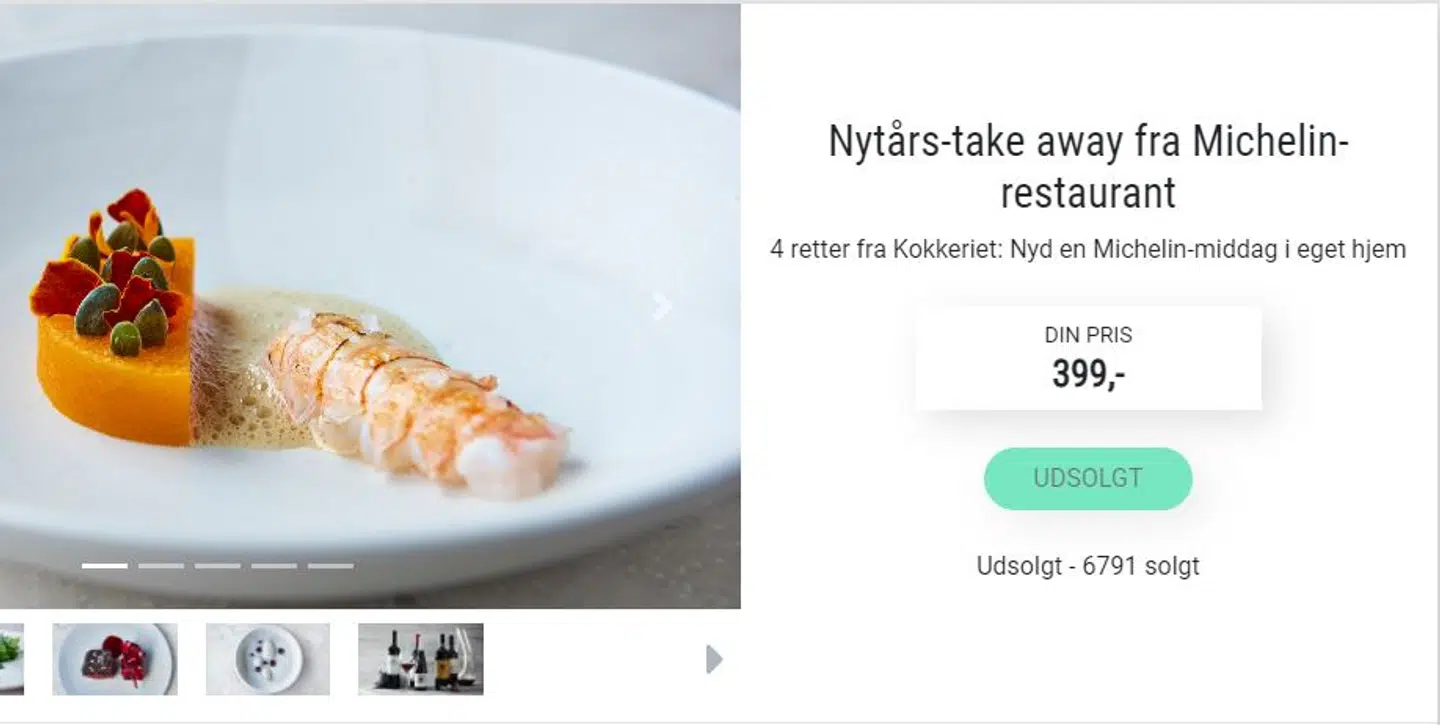
Task: Click the 'Udsolgt - 6791 solgt' status text
Action: coord(1088,566)
